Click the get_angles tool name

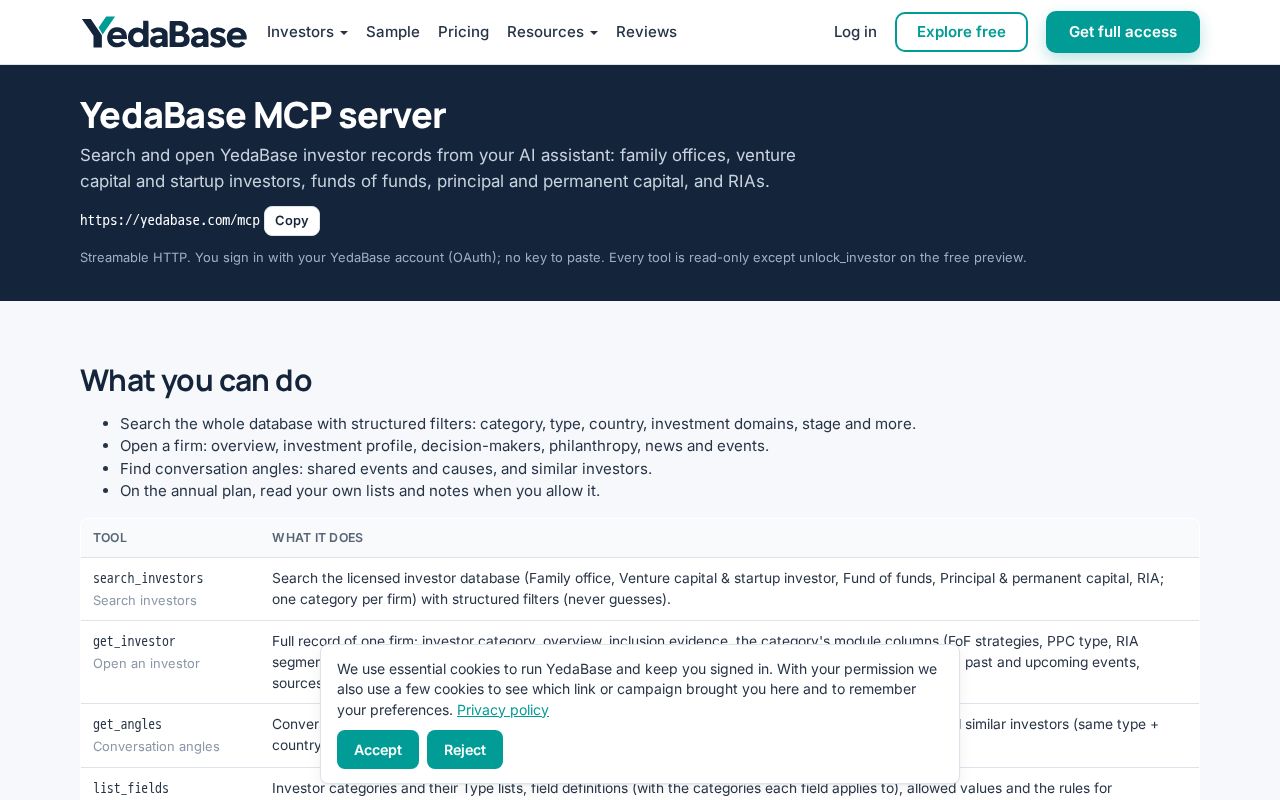tap(127, 724)
